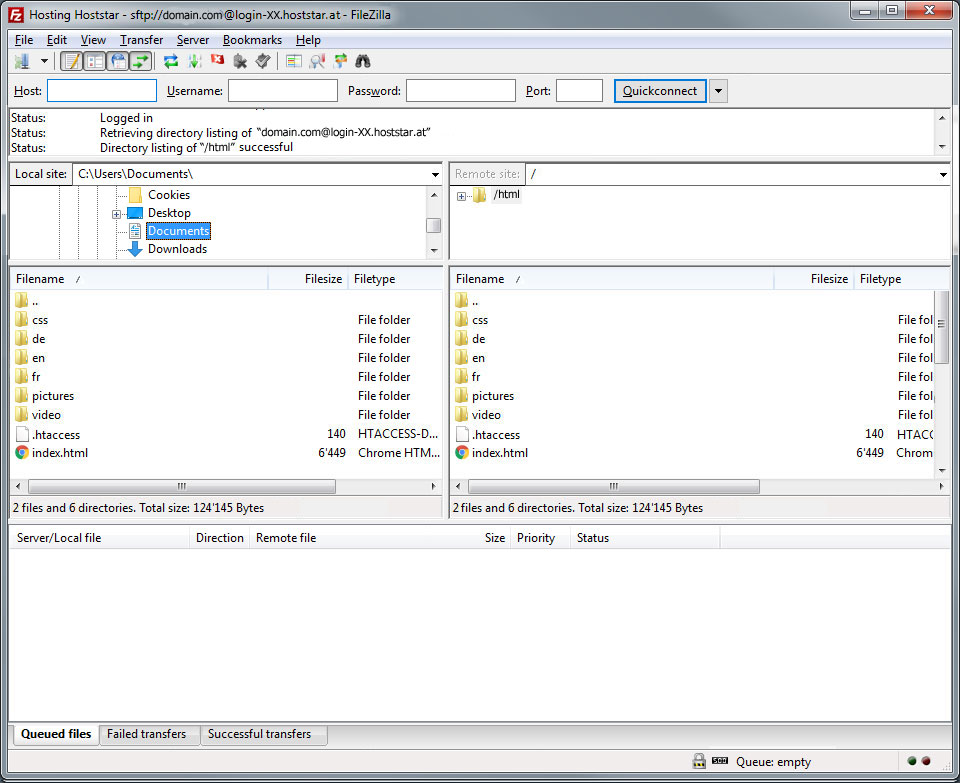This screenshot has height=783, width=960.
Task: Search remote files with binoculars icon
Action: coord(363,61)
